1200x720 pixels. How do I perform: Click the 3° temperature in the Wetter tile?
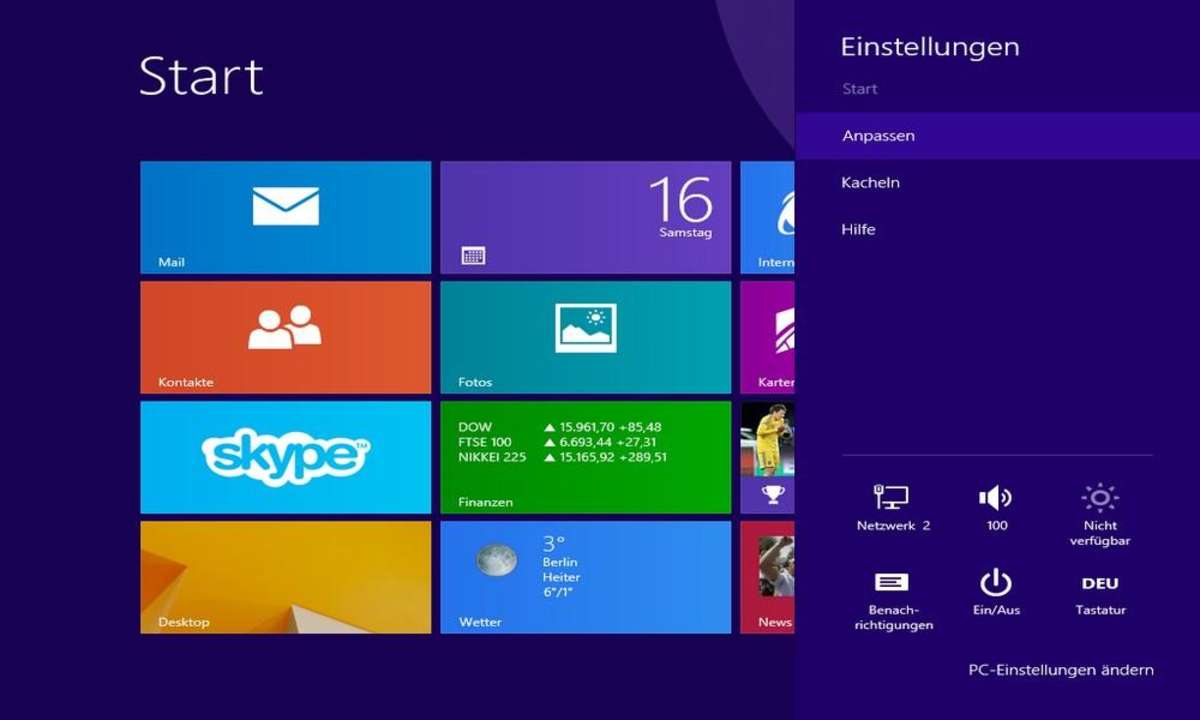pos(555,544)
